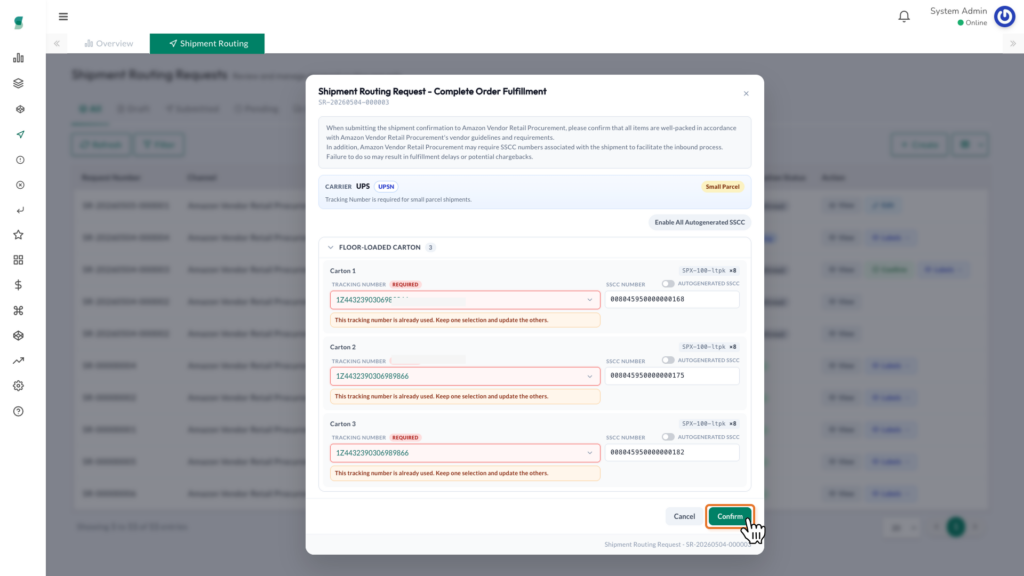Close the Shipment Routing Request dialog
1024x576 pixels.
(x=746, y=93)
